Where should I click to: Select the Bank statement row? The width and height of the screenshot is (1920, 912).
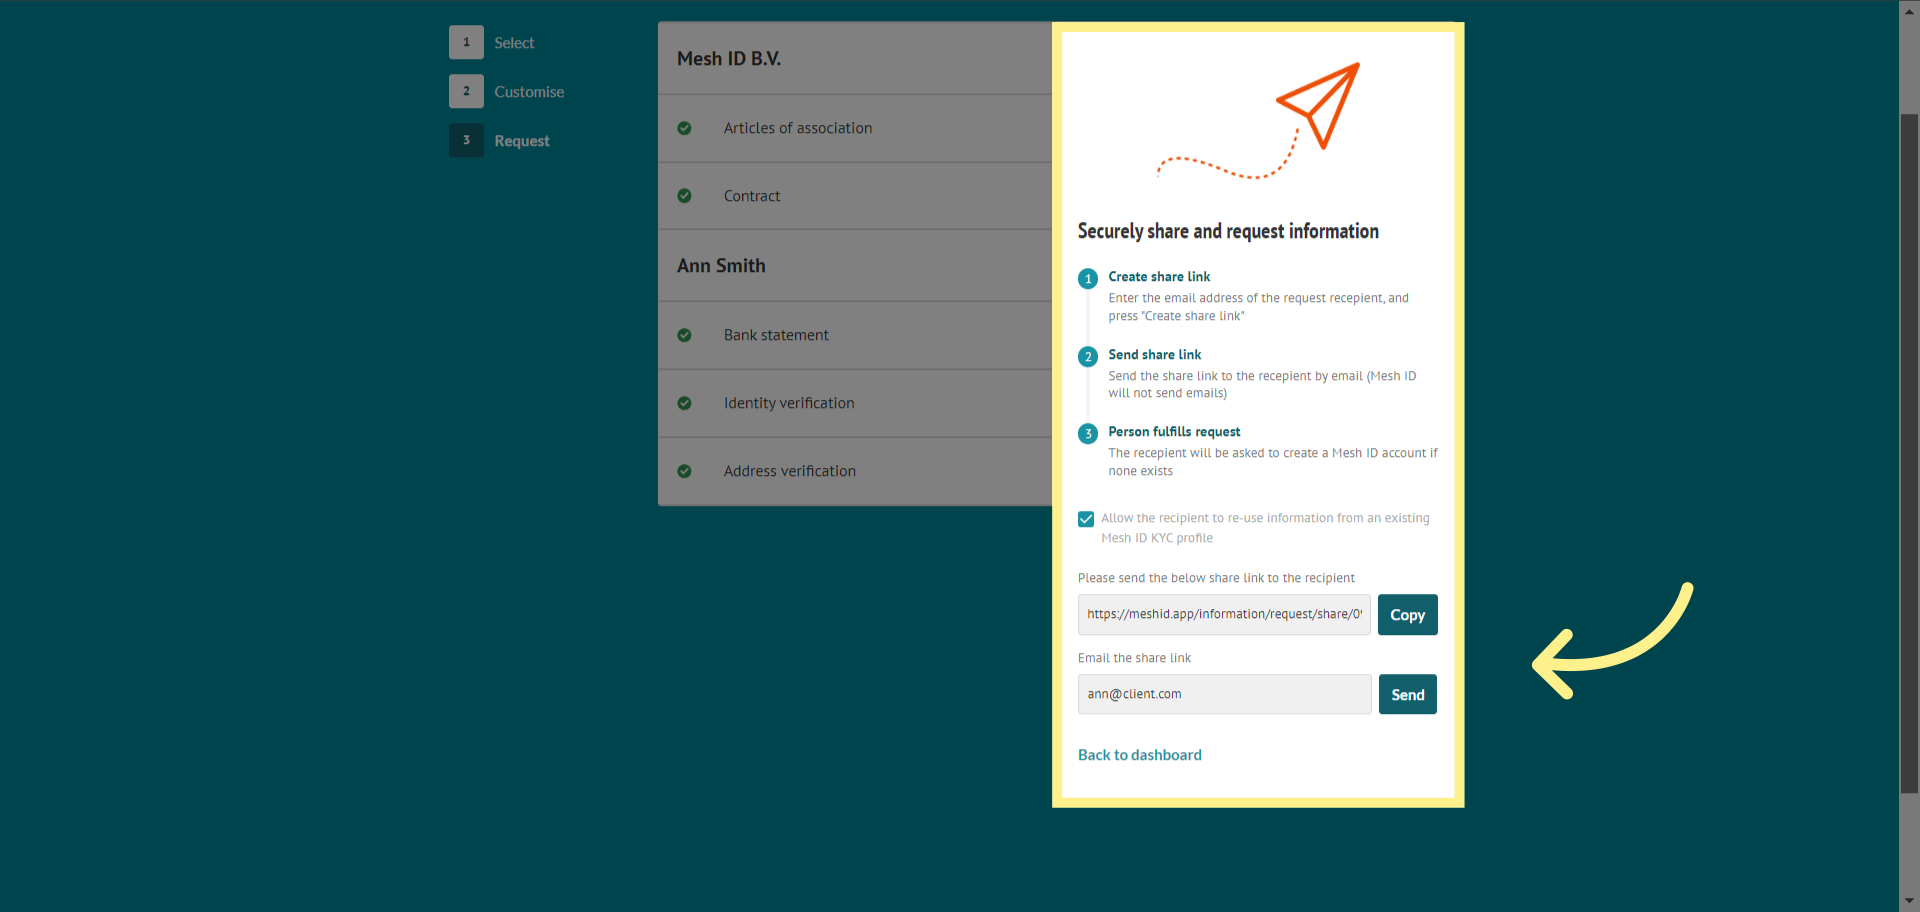[855, 335]
